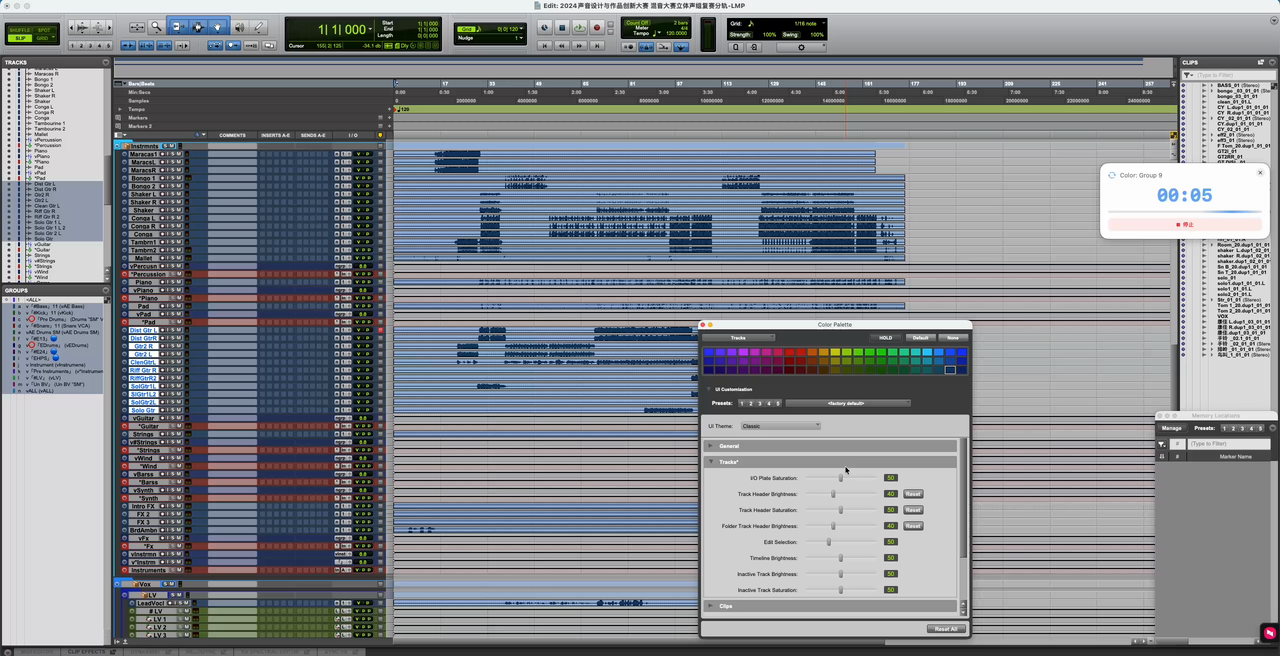Click the Play transport button
This screenshot has width=1280, height=656.
tap(580, 27)
